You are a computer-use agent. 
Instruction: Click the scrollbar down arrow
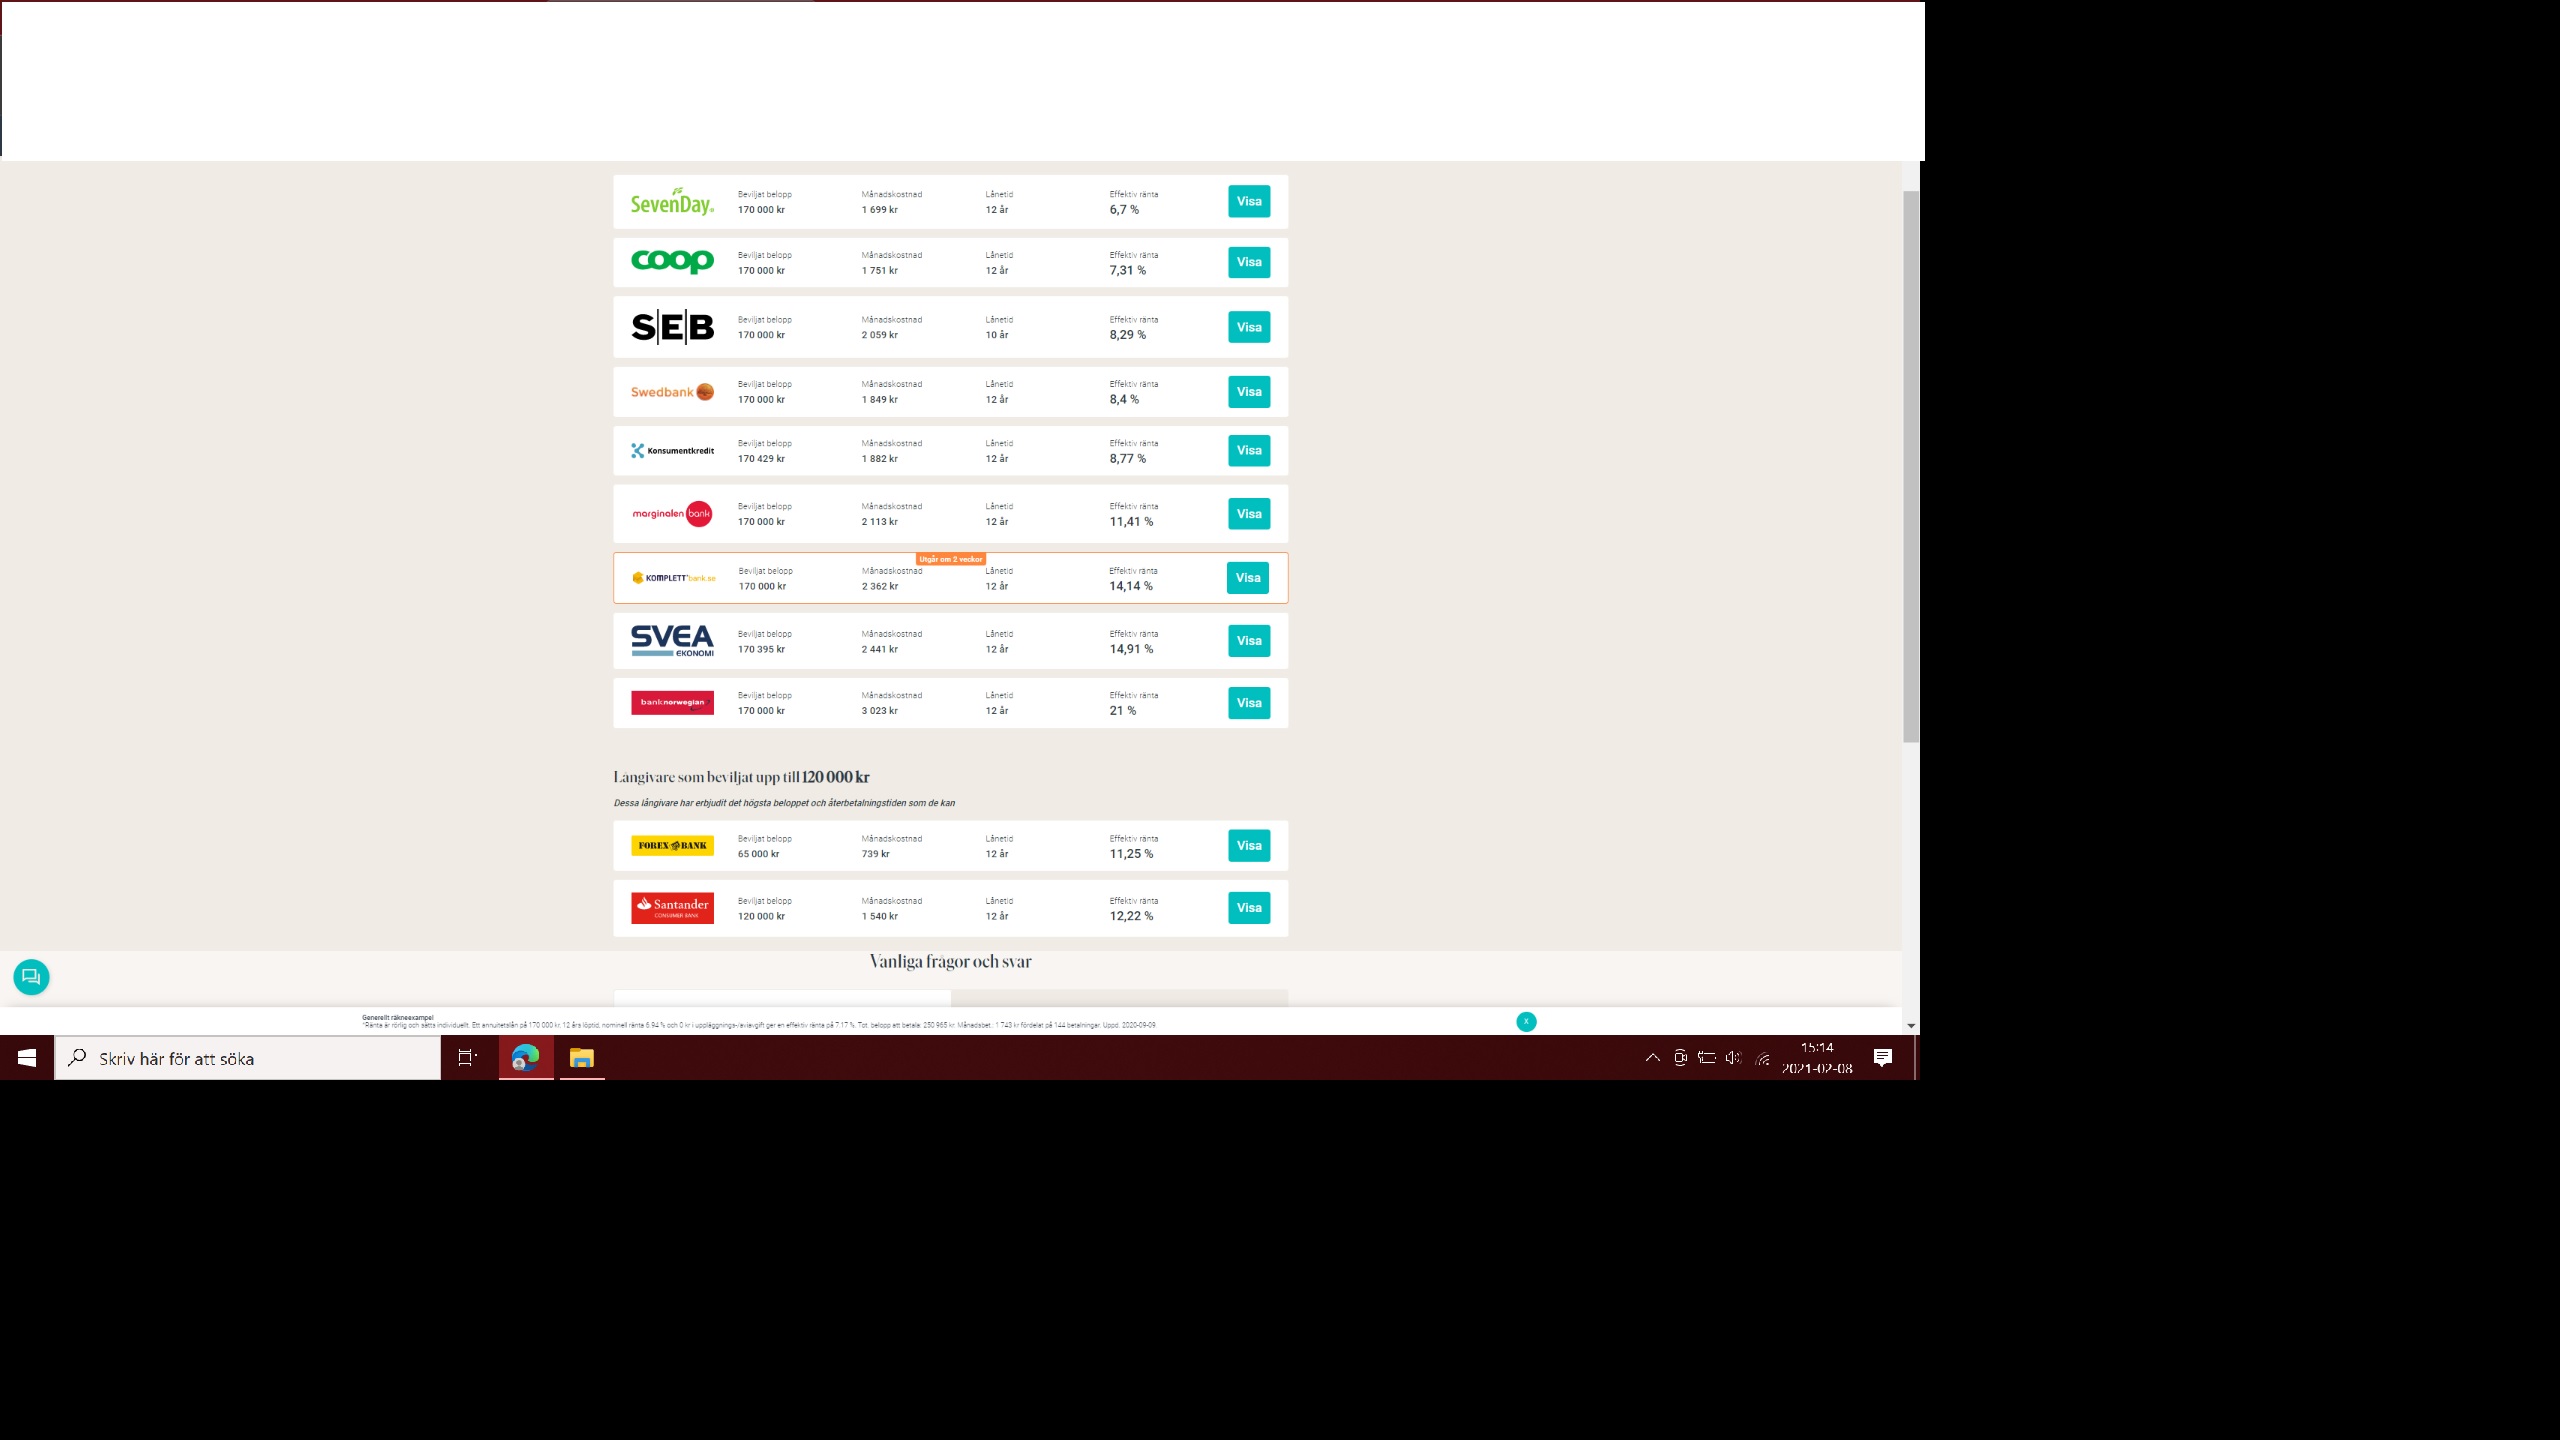1910,1026
